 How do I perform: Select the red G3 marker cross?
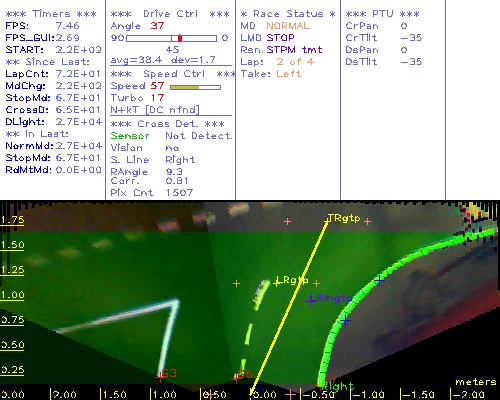tap(160, 377)
